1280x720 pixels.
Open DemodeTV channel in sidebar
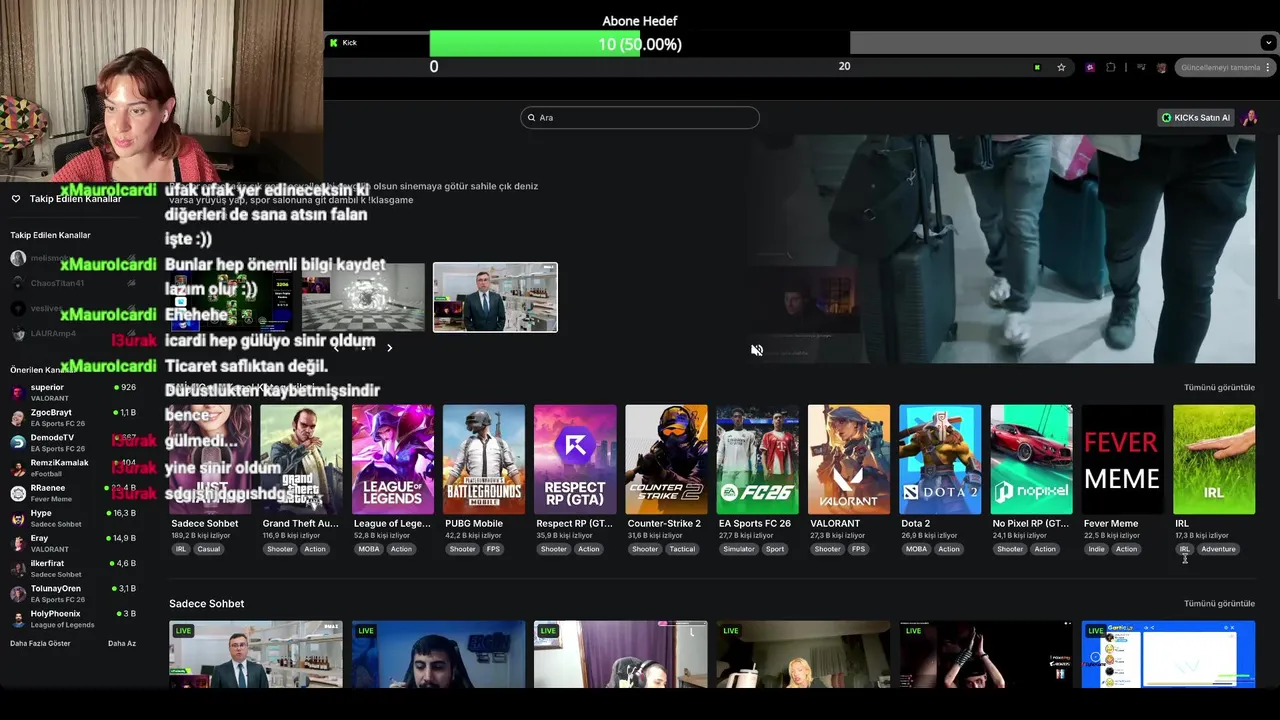73,442
